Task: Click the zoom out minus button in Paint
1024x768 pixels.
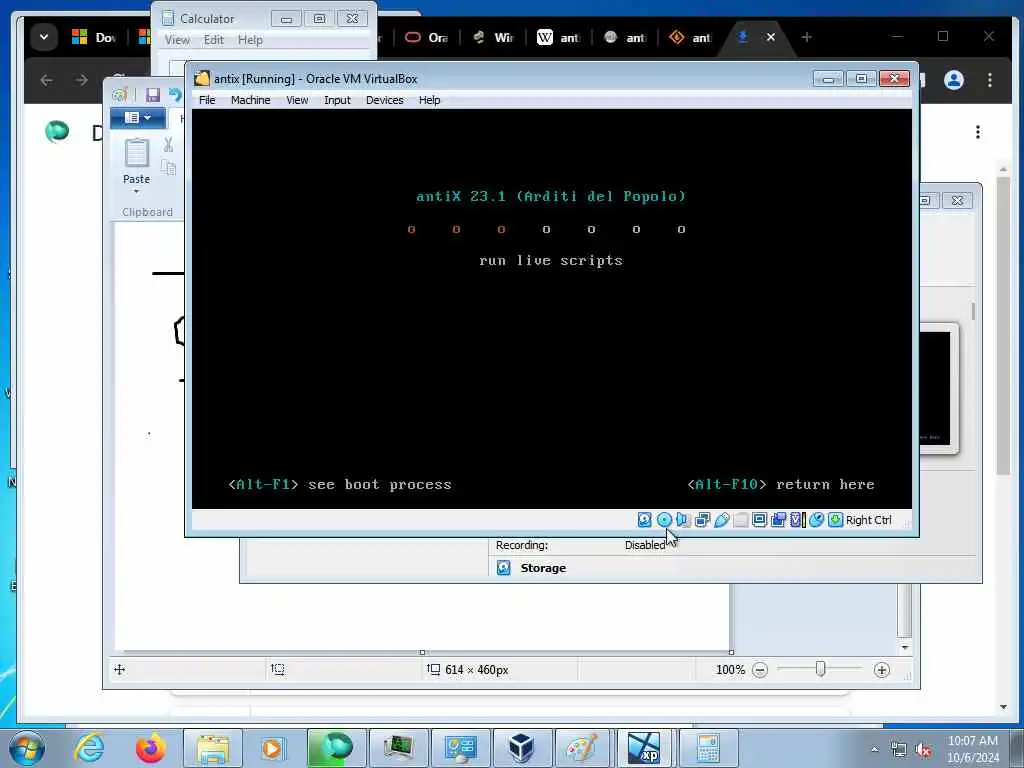Action: (760, 670)
